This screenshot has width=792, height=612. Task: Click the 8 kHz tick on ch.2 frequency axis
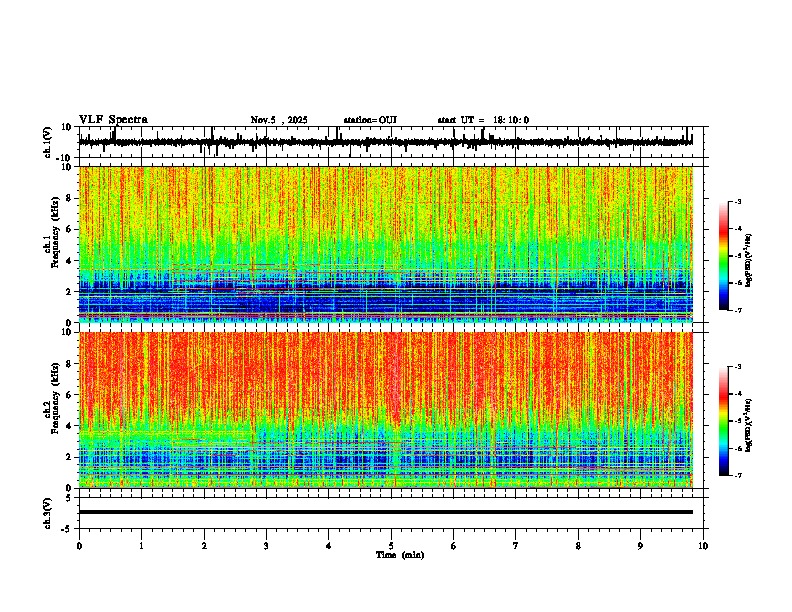[x=70, y=363]
